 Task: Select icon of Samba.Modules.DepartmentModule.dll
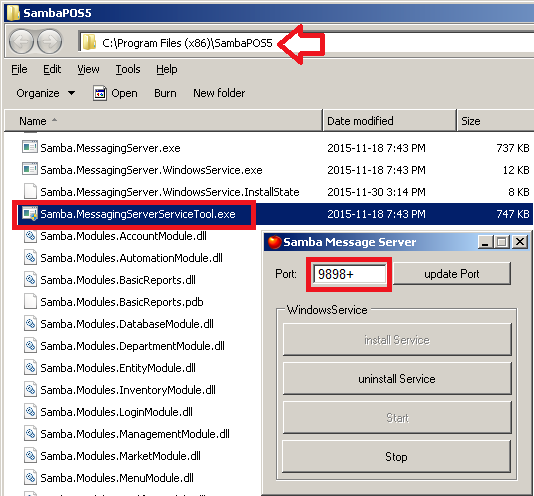[30, 346]
